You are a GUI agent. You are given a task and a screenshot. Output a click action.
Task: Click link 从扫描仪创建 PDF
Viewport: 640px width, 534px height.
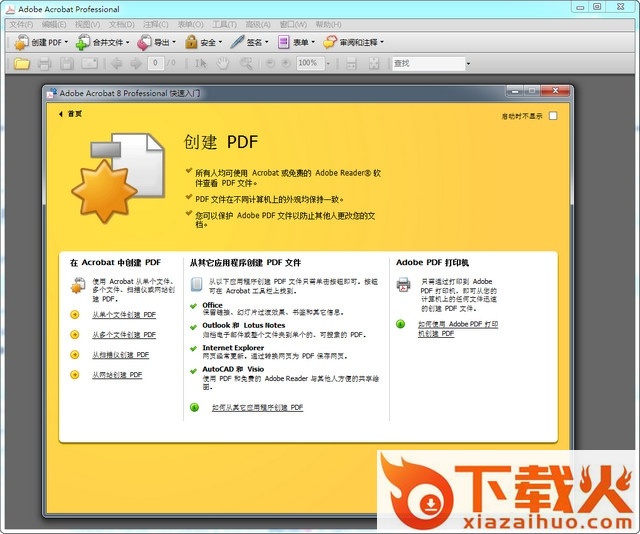point(120,355)
